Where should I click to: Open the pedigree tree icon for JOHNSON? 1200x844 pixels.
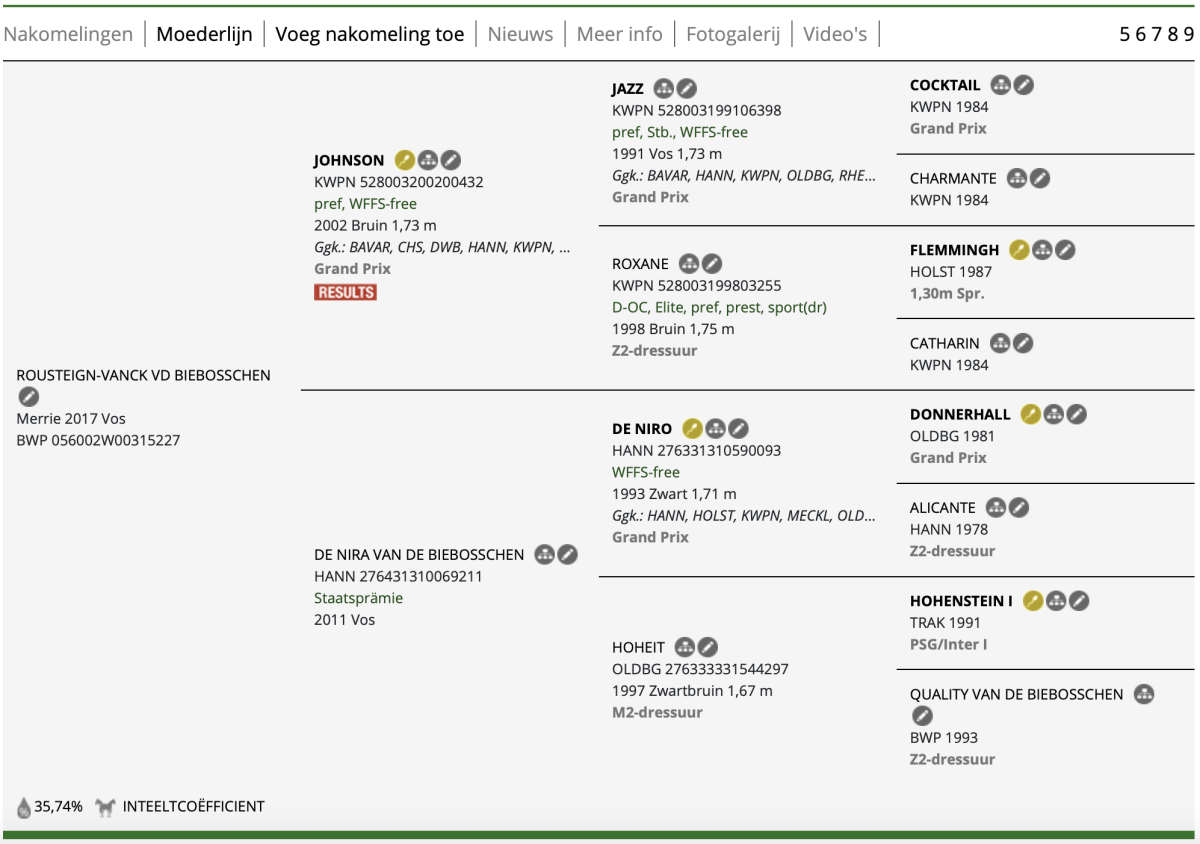point(428,160)
